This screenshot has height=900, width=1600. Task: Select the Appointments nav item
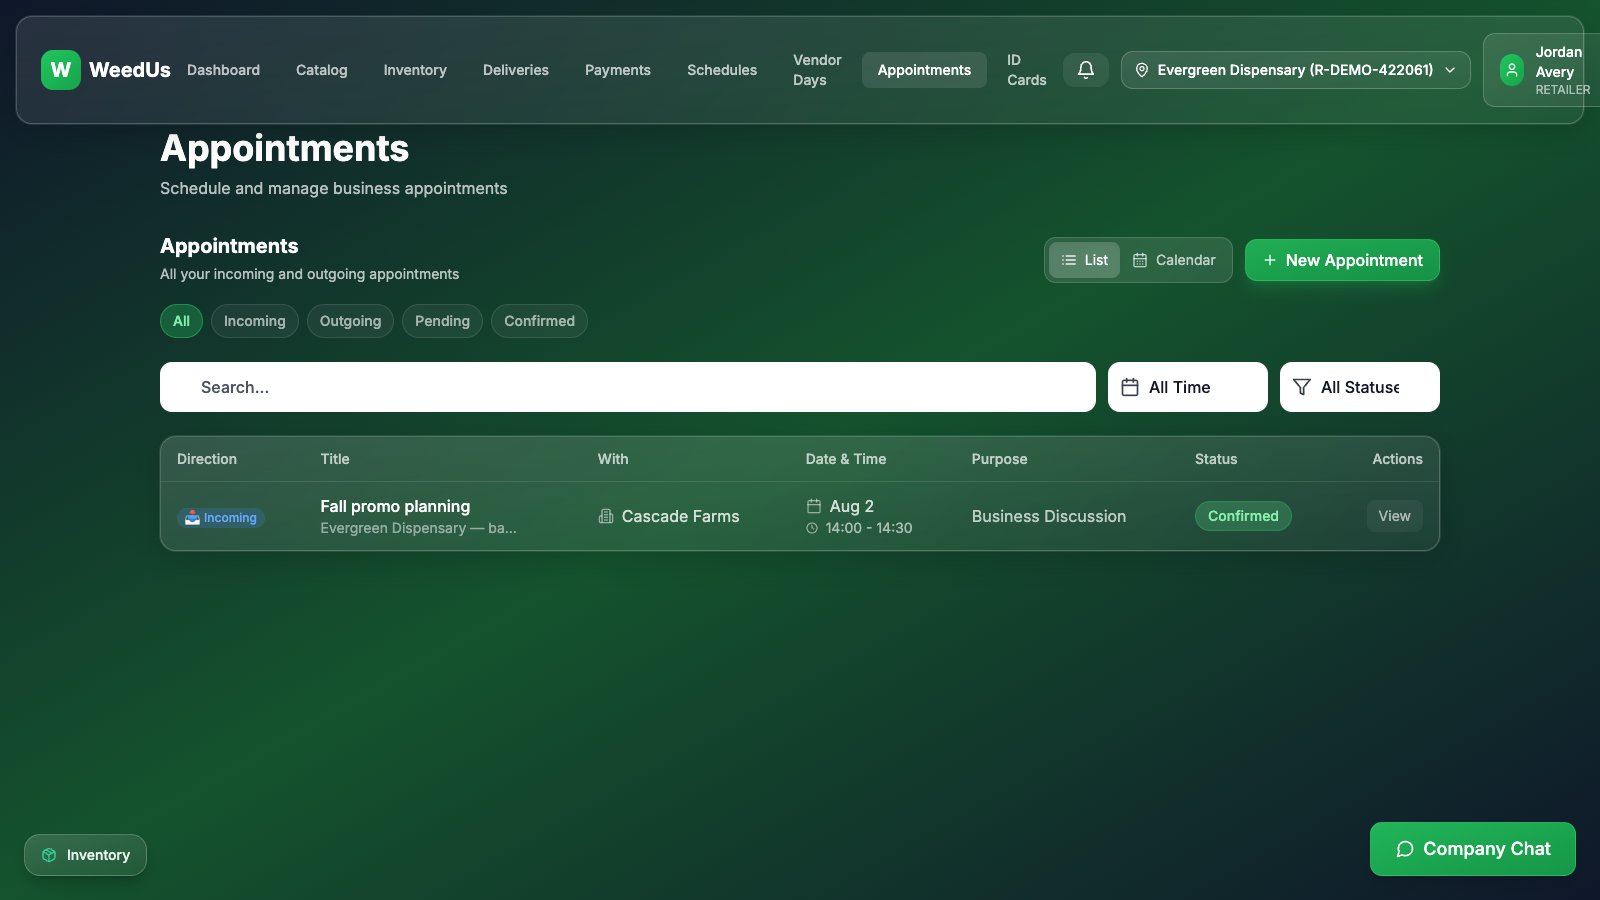pos(924,70)
